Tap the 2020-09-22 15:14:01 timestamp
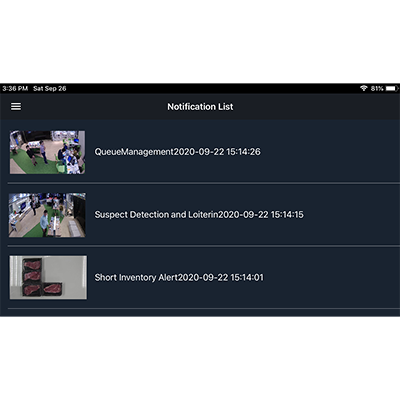 [221, 277]
